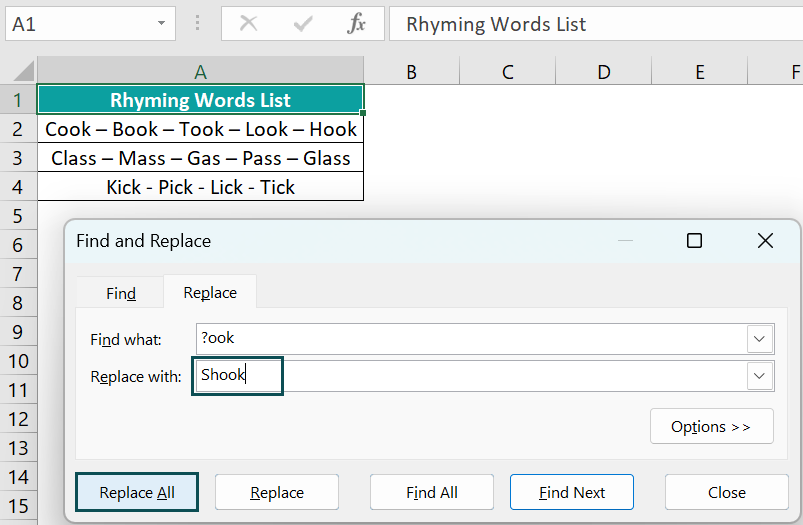Click the Select All corner triangle
The image size is (803, 525).
click(x=23, y=71)
